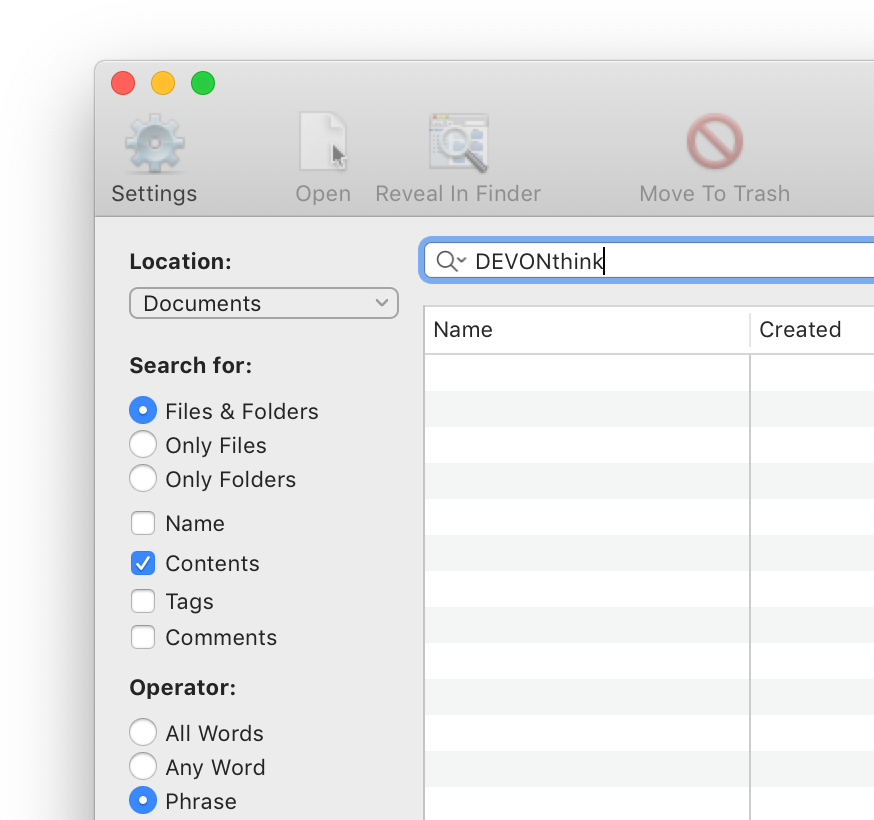Select the Only Files option
The width and height of the screenshot is (874, 820).
pos(143,445)
